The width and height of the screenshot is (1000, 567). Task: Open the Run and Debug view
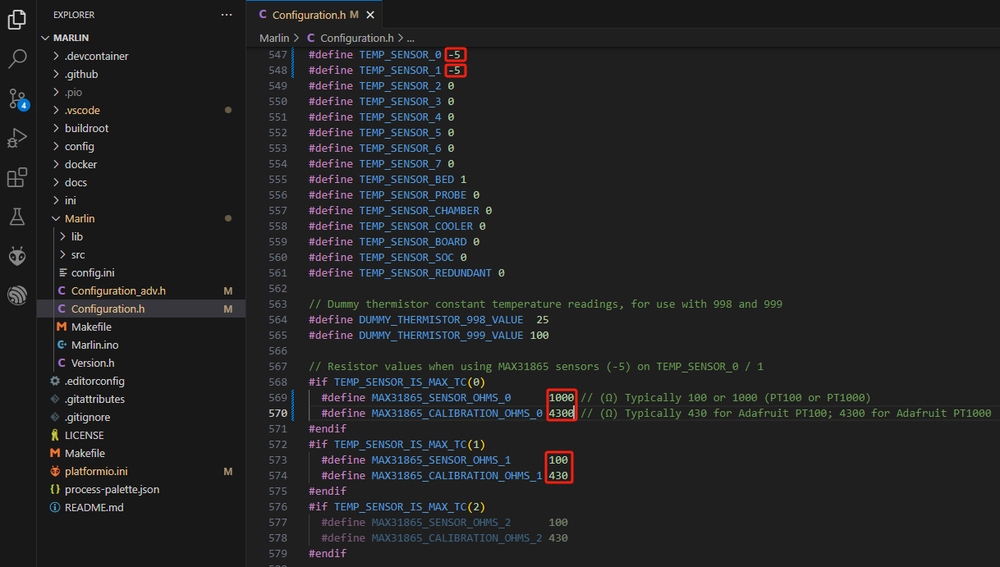17,137
